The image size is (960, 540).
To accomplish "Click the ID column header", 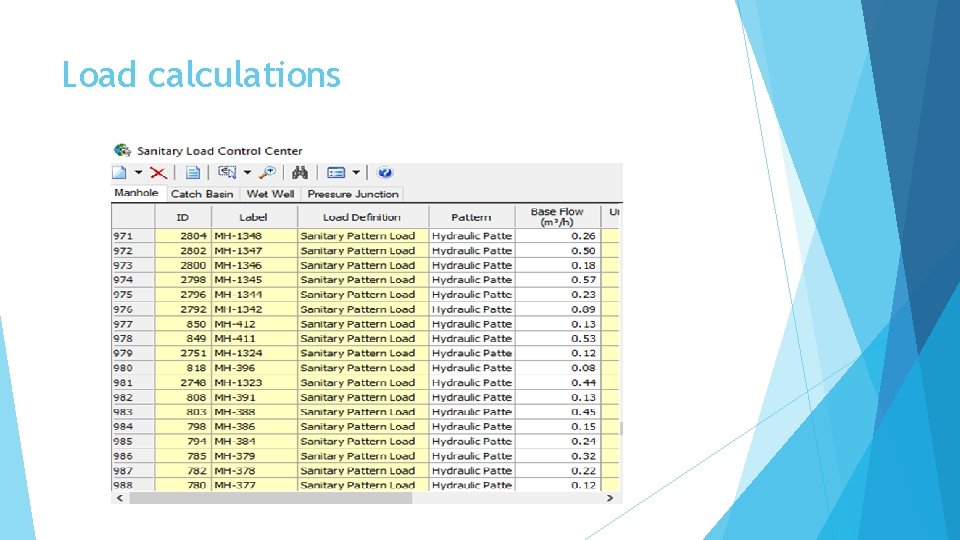I will (x=182, y=217).
